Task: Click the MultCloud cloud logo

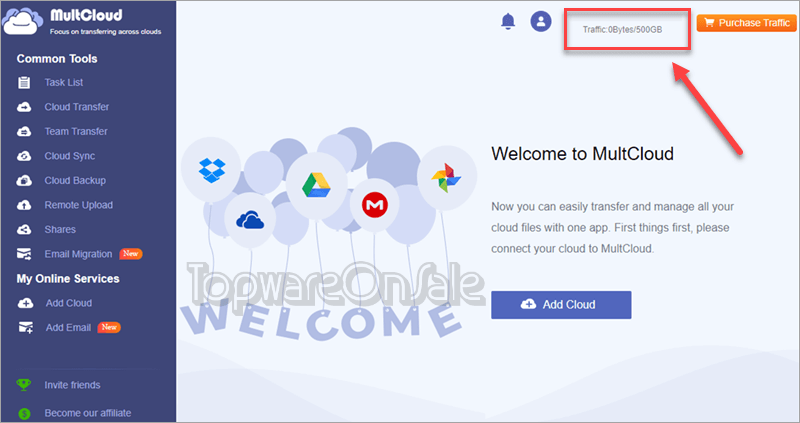Action: (x=22, y=20)
